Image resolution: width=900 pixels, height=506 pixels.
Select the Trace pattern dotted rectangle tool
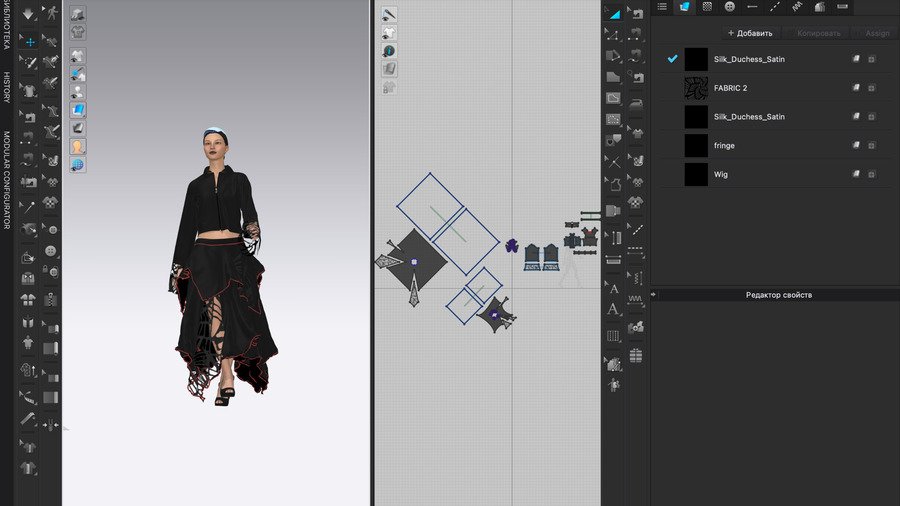point(614,119)
